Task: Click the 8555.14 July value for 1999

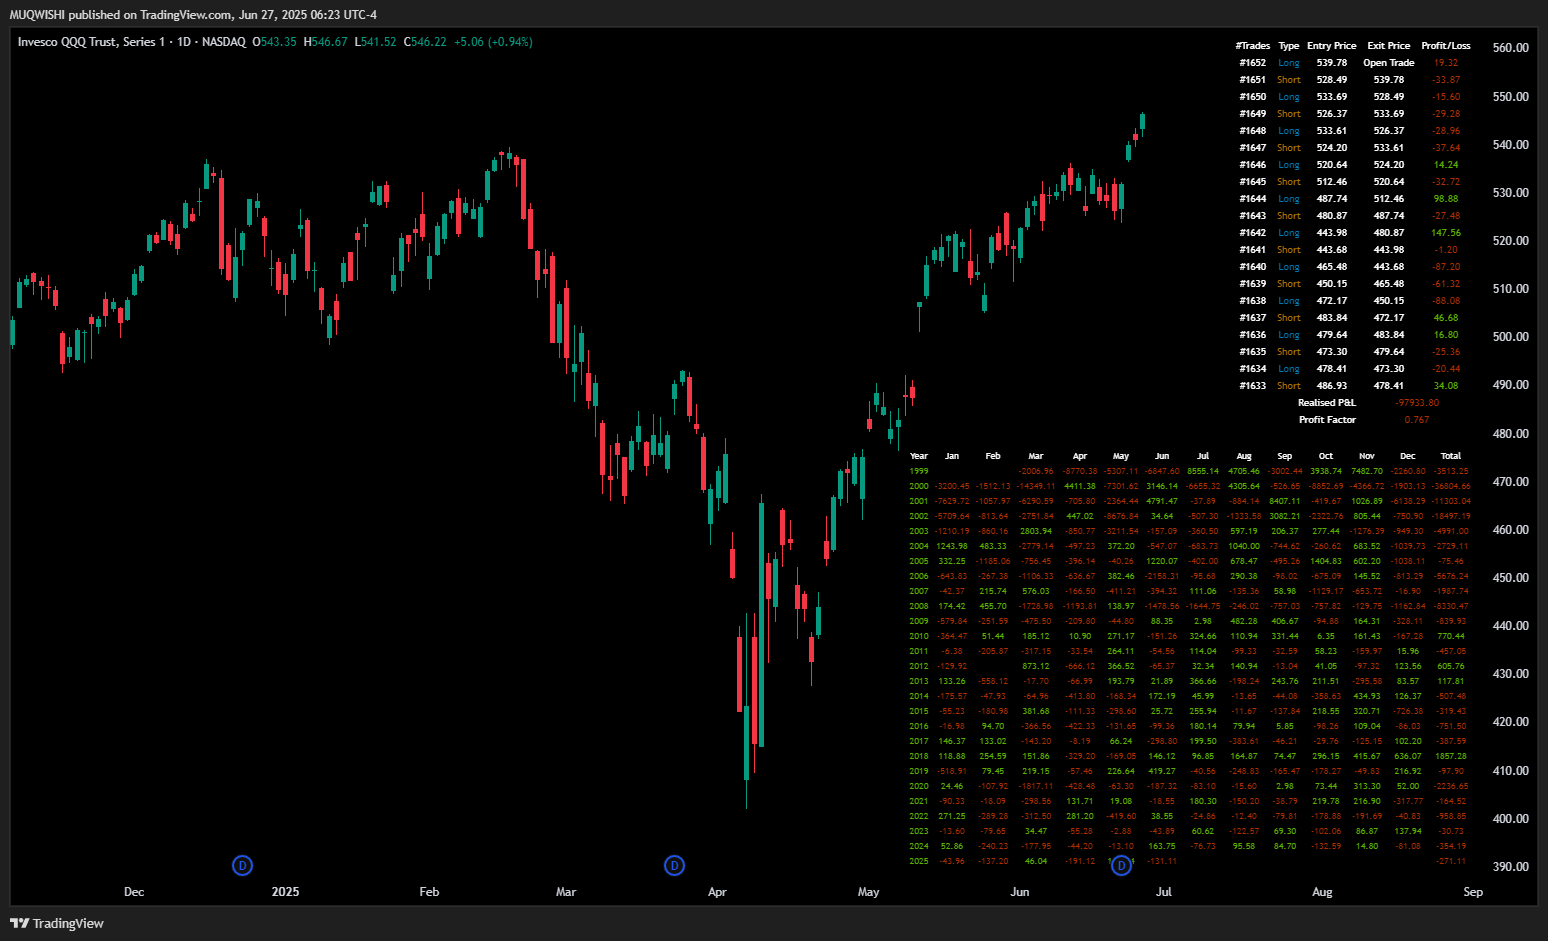Action: click(x=1203, y=471)
